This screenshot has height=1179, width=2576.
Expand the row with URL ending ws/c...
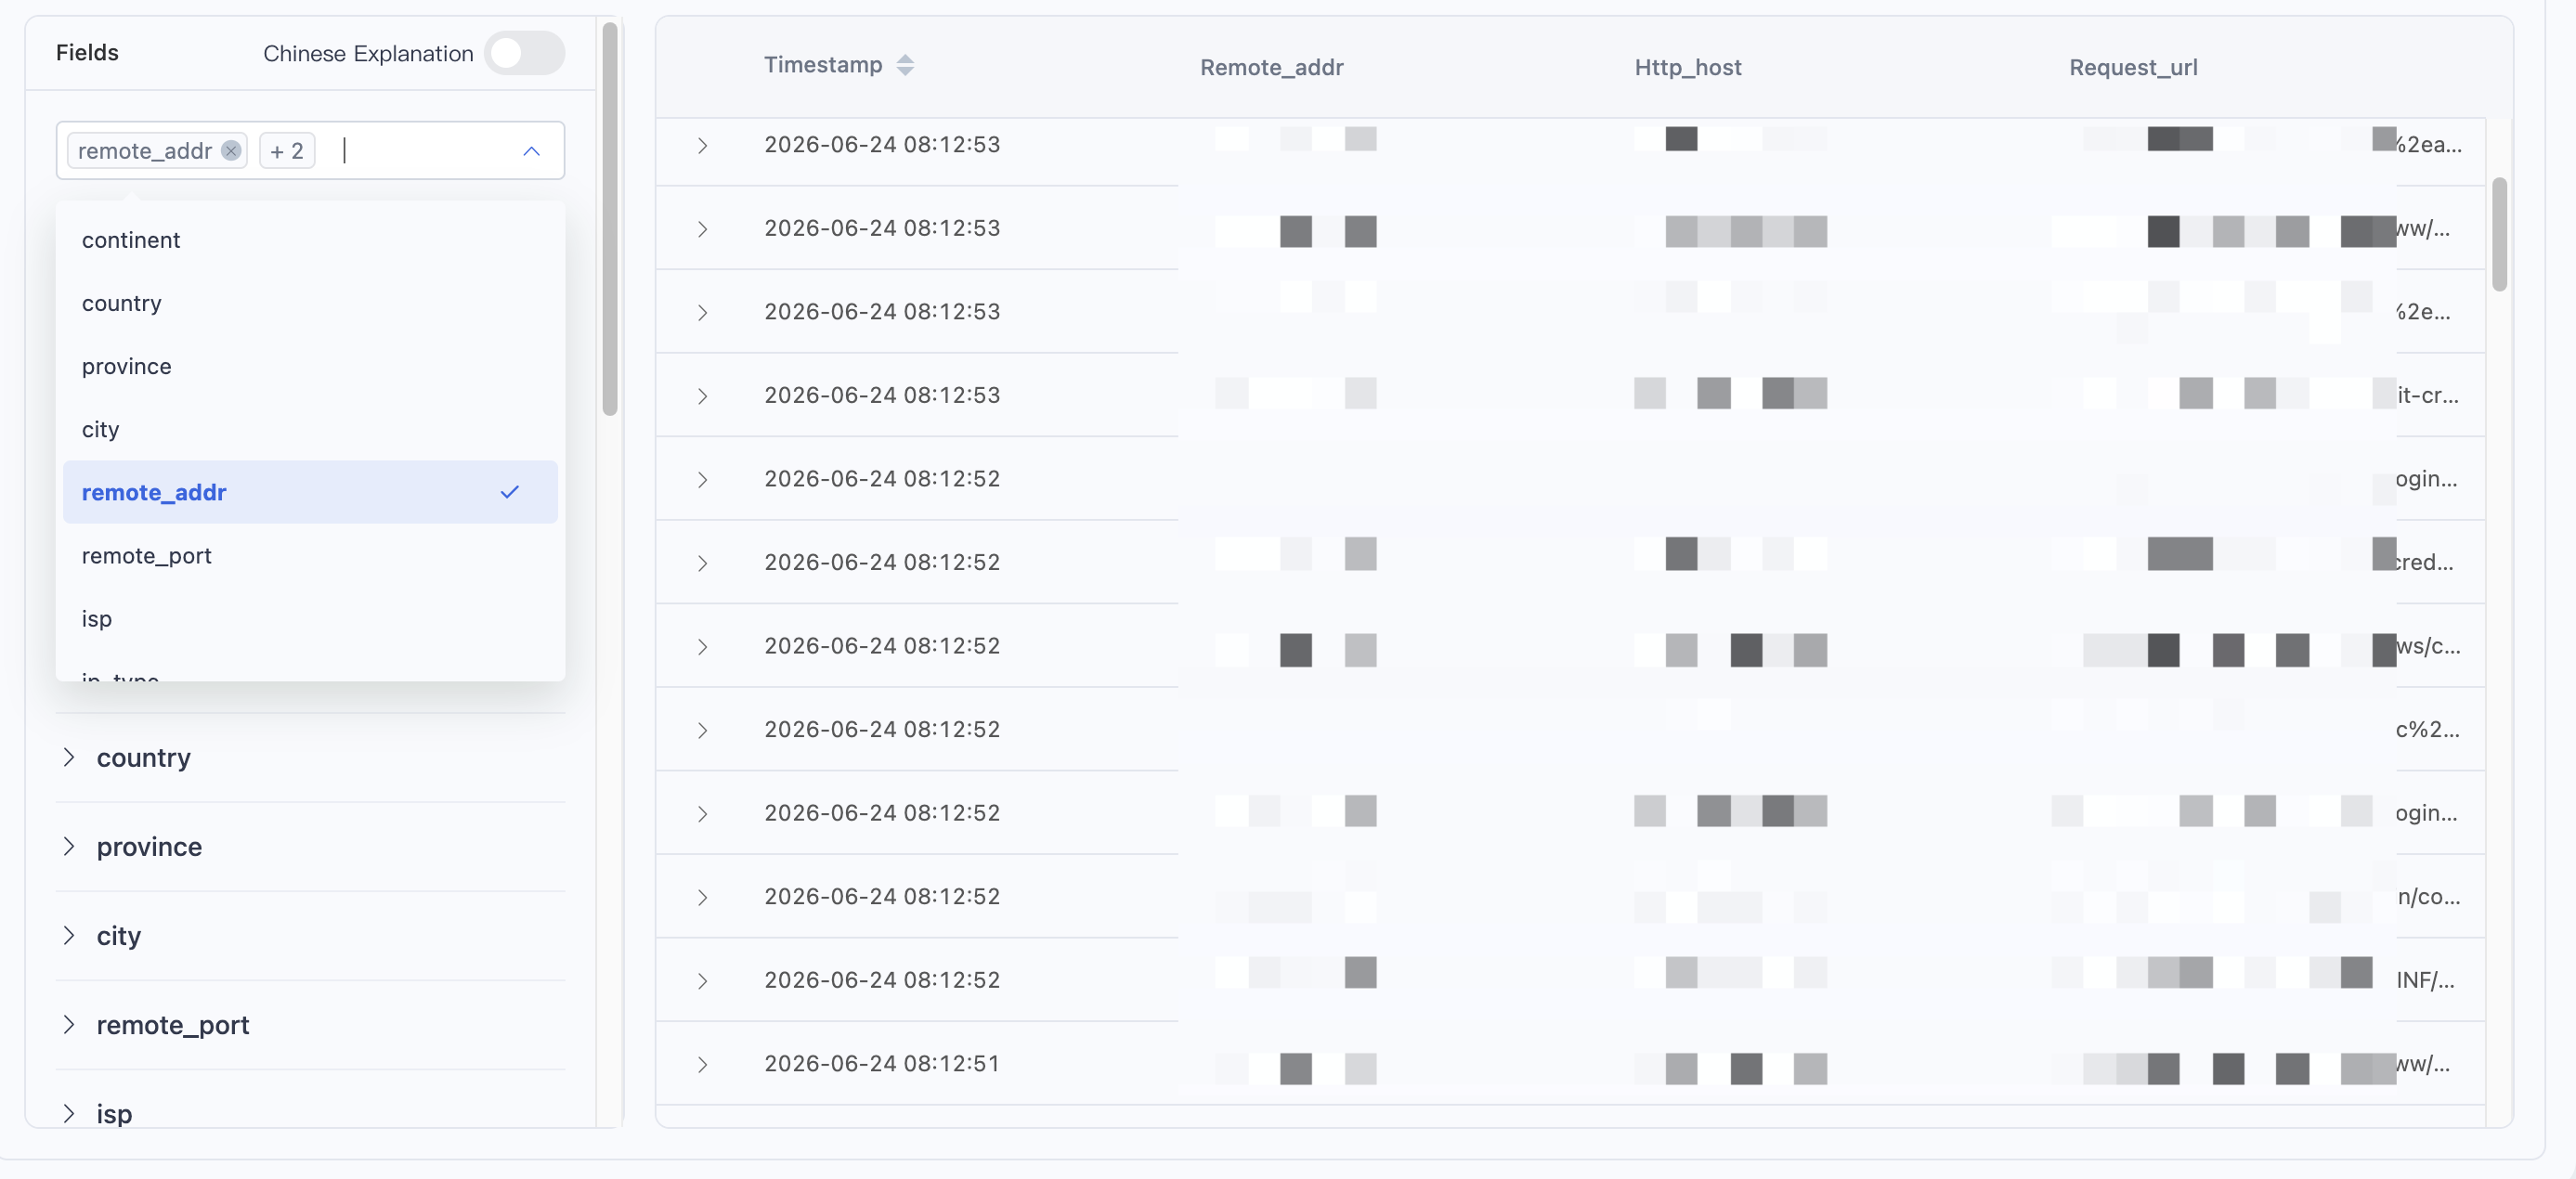[x=703, y=647]
